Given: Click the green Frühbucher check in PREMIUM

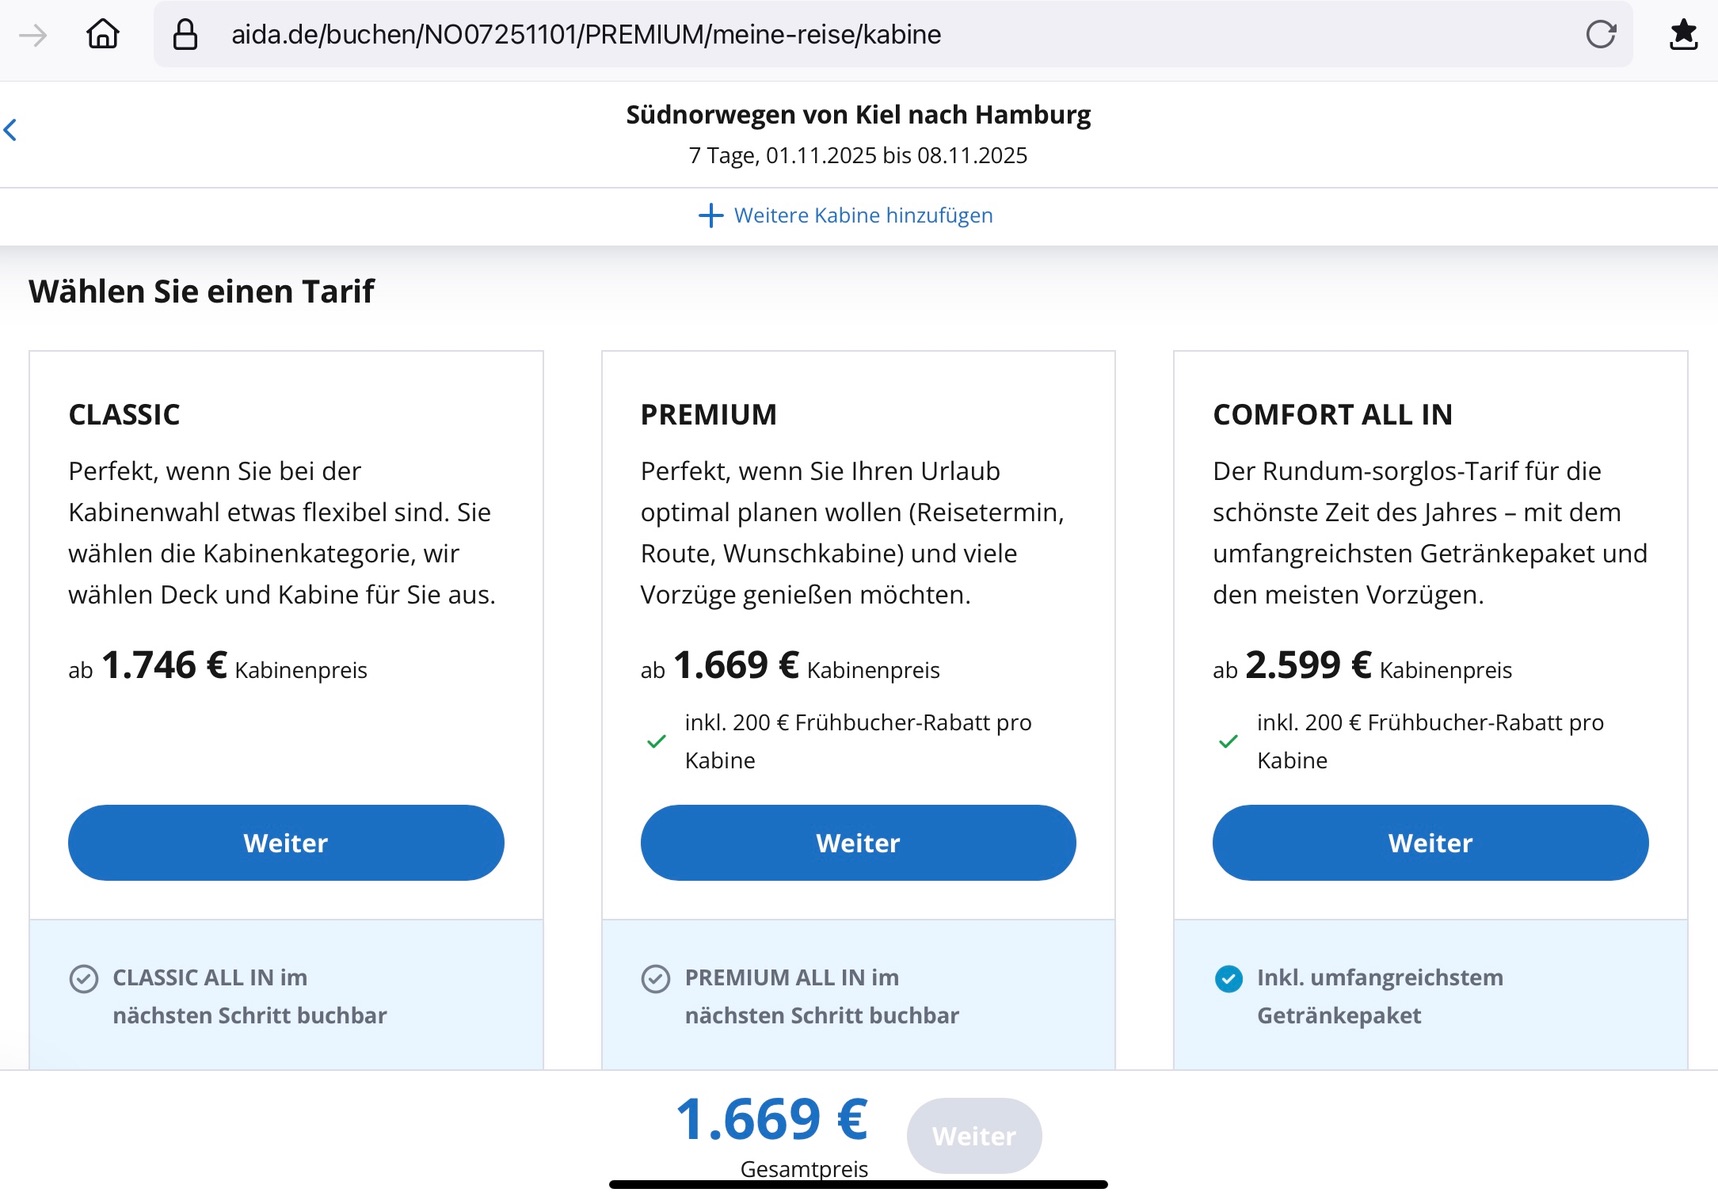Looking at the screenshot, I should (656, 742).
